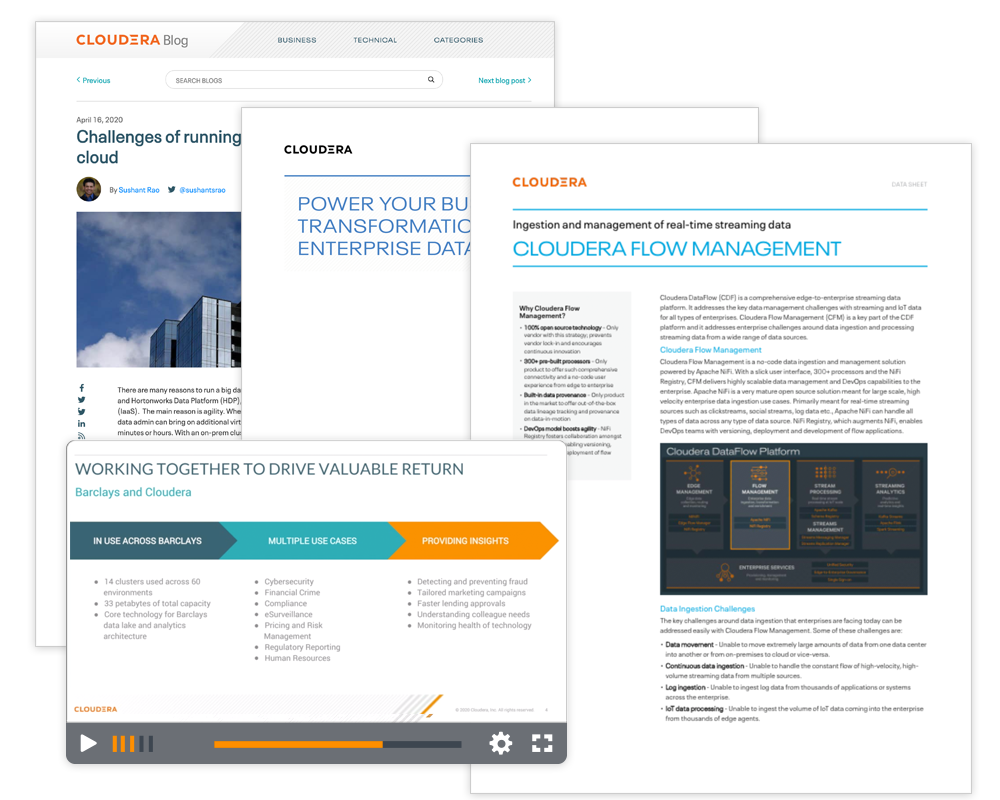The width and height of the screenshot is (1000, 800).
Task: Toggle fullscreen on the video player
Action: 542,743
